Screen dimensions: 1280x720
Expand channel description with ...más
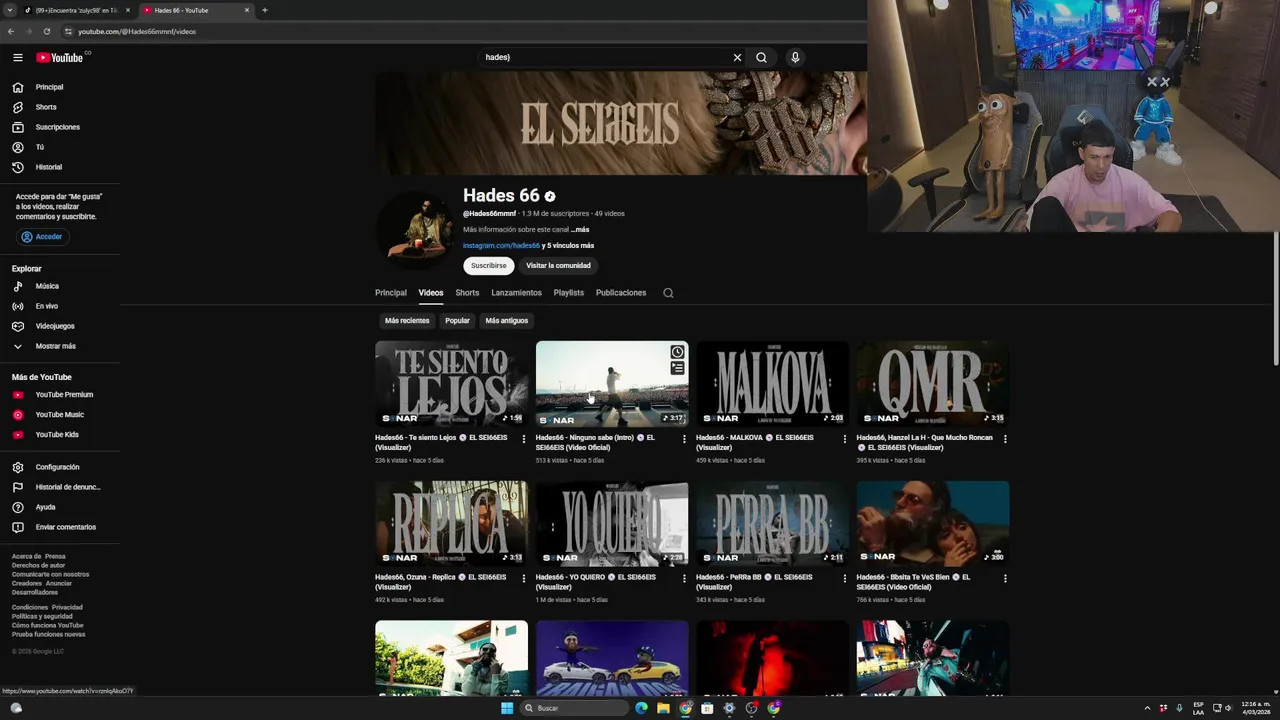[580, 230]
